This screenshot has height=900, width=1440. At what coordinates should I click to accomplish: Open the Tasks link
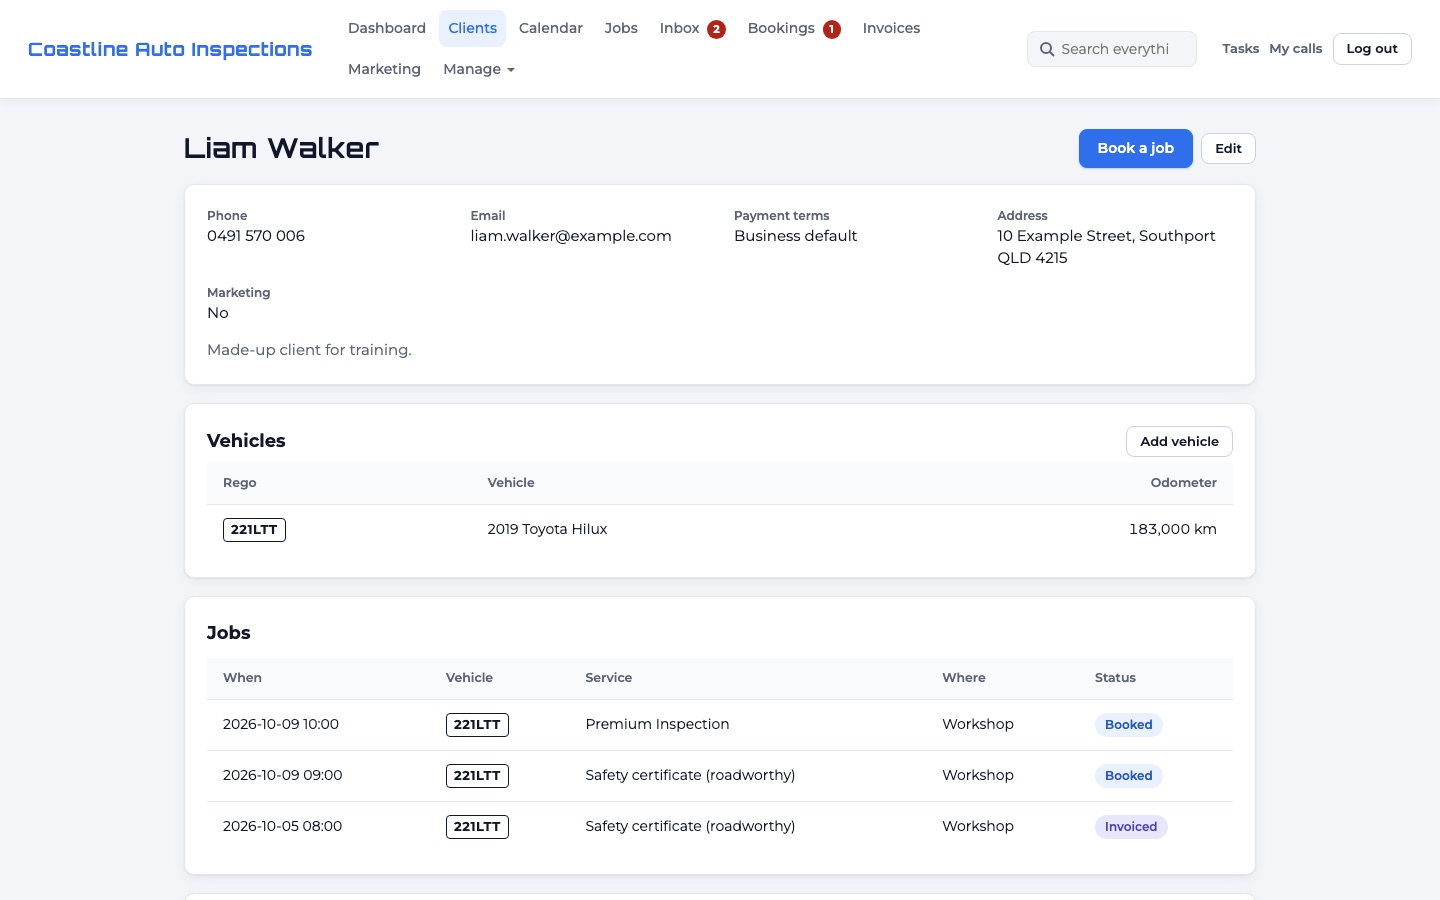coord(1240,48)
